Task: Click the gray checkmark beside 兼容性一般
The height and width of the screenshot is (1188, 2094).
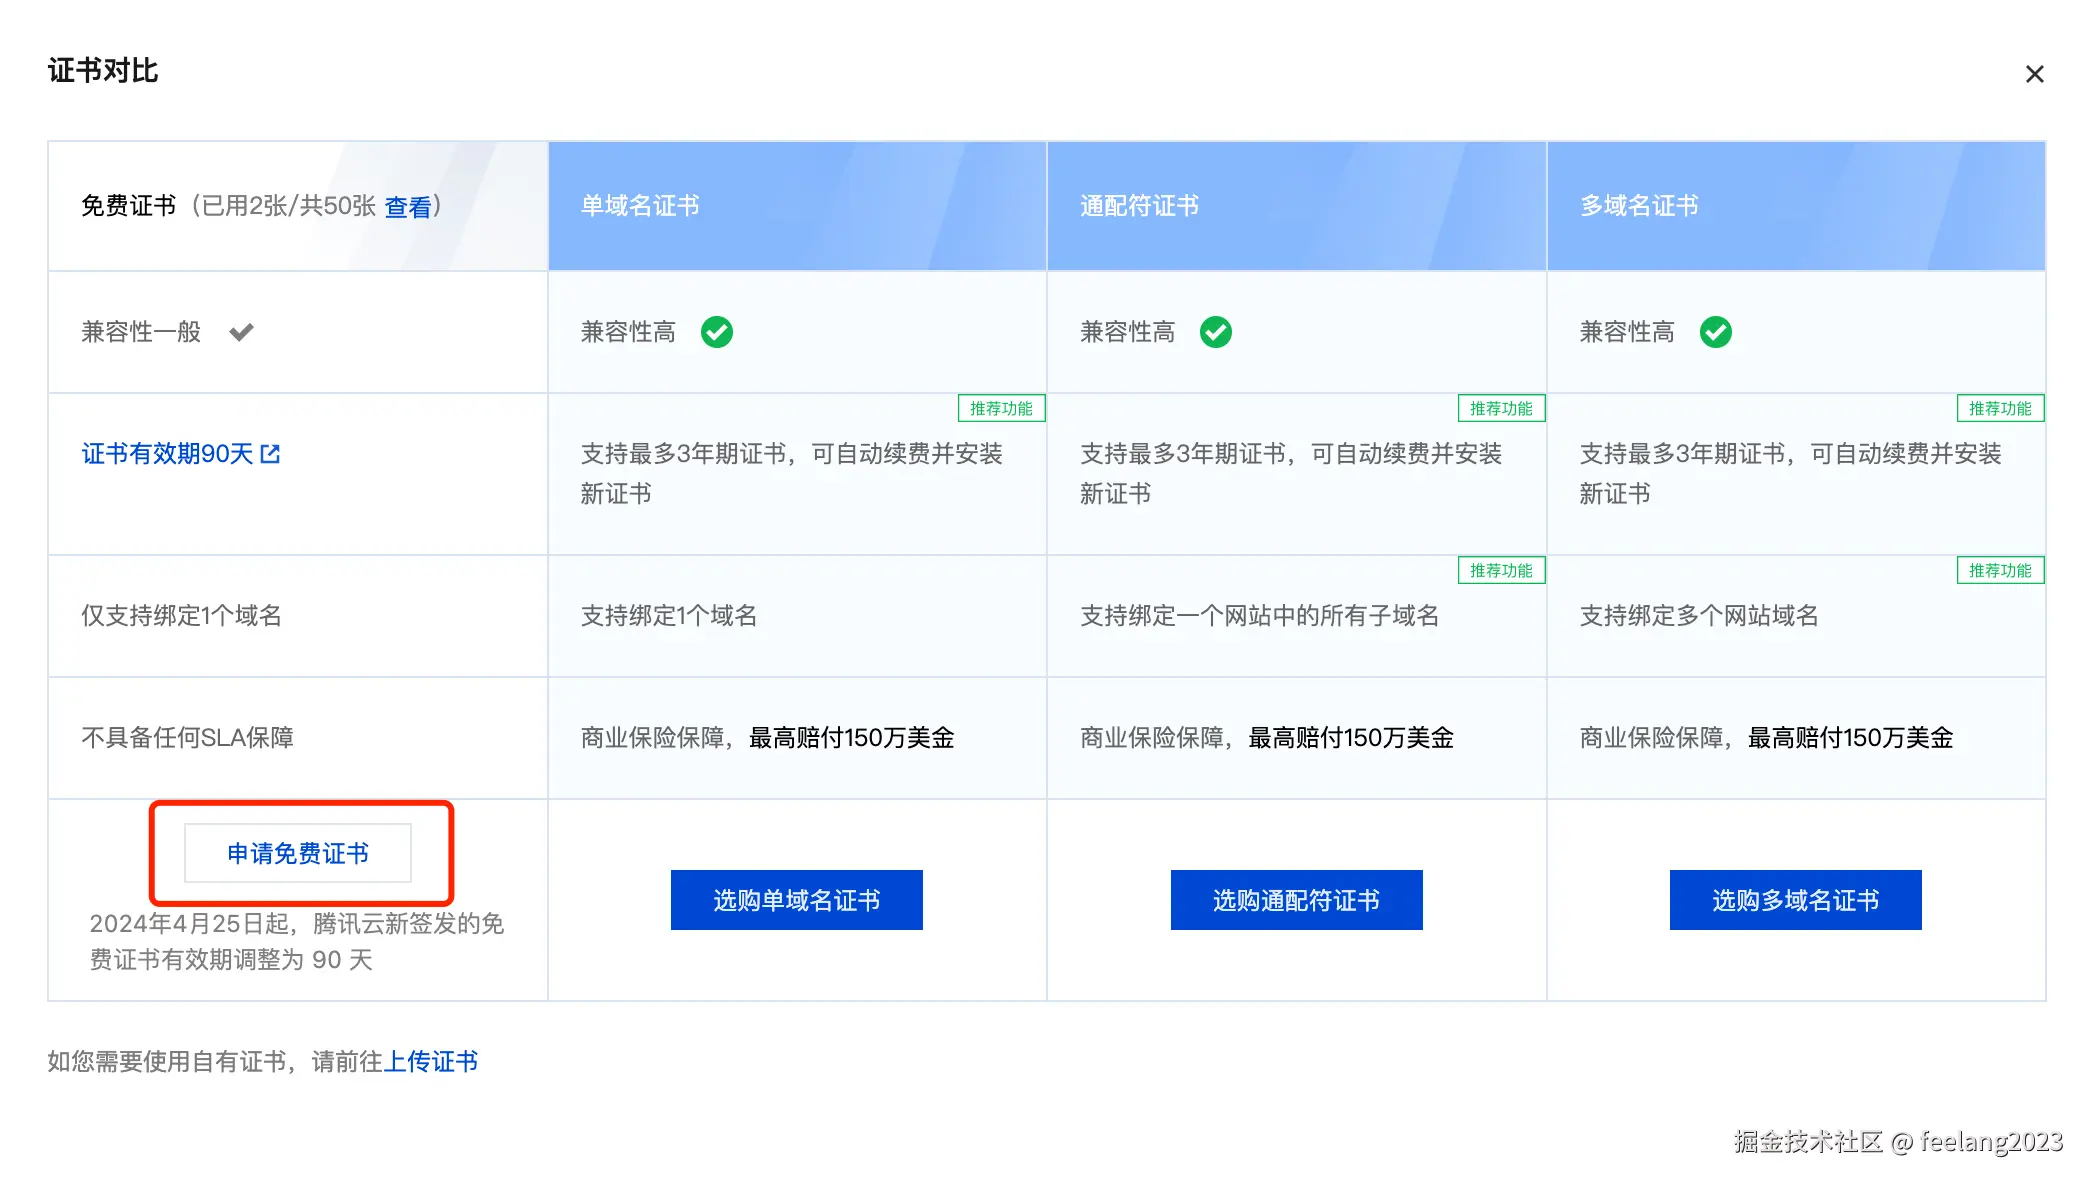Action: [241, 332]
